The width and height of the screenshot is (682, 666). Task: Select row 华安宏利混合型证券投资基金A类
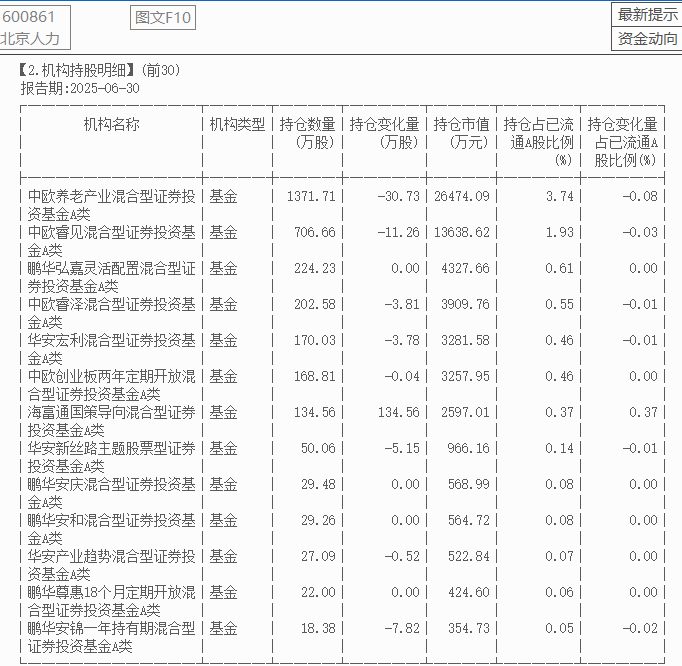coord(342,349)
